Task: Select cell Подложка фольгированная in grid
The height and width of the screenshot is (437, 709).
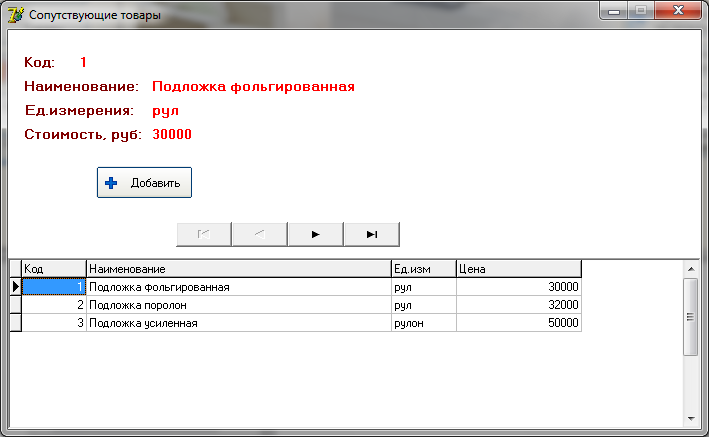Action: (x=239, y=287)
